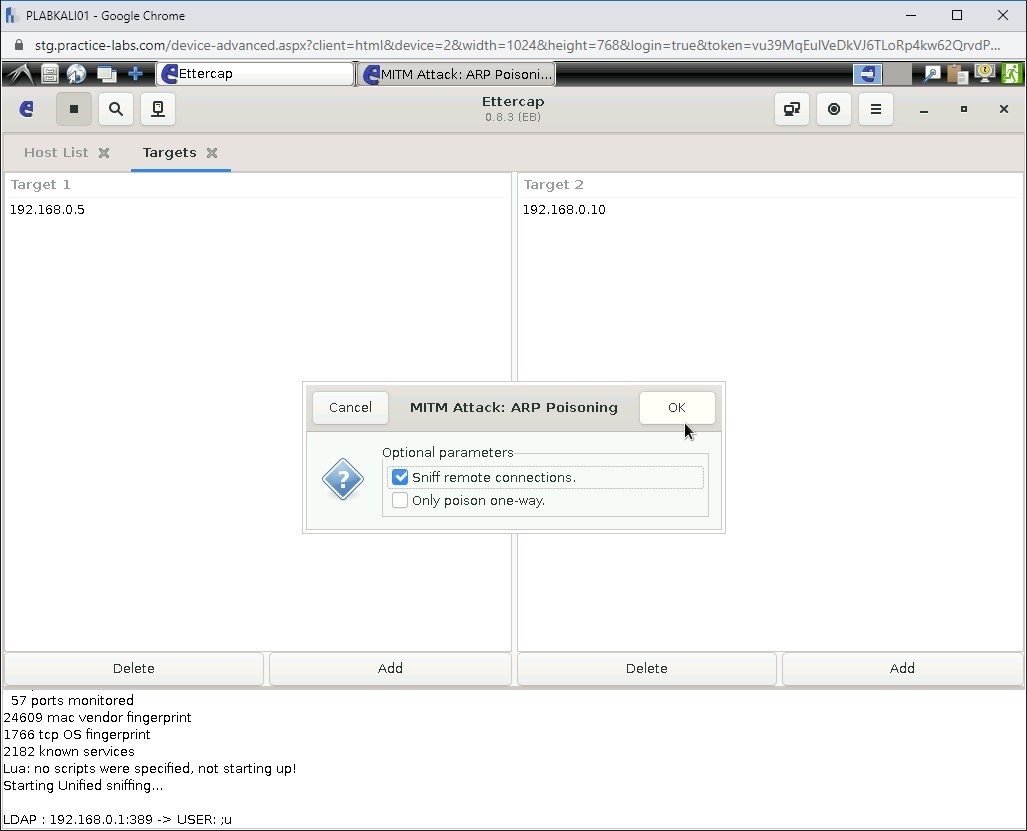Viewport: 1027px width, 831px height.
Task: Scan for hosts using the magnifier icon
Action: coord(115,109)
